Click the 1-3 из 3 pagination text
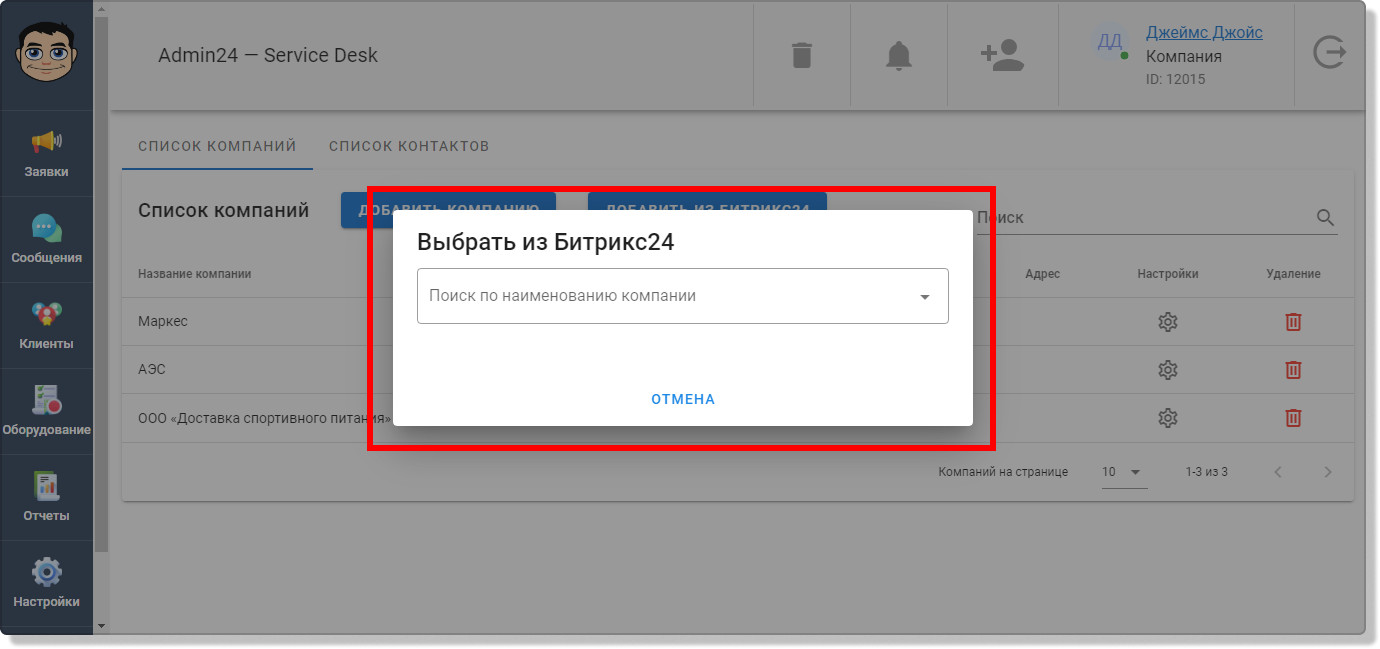Screen dimensions: 1380x649 pos(1206,472)
